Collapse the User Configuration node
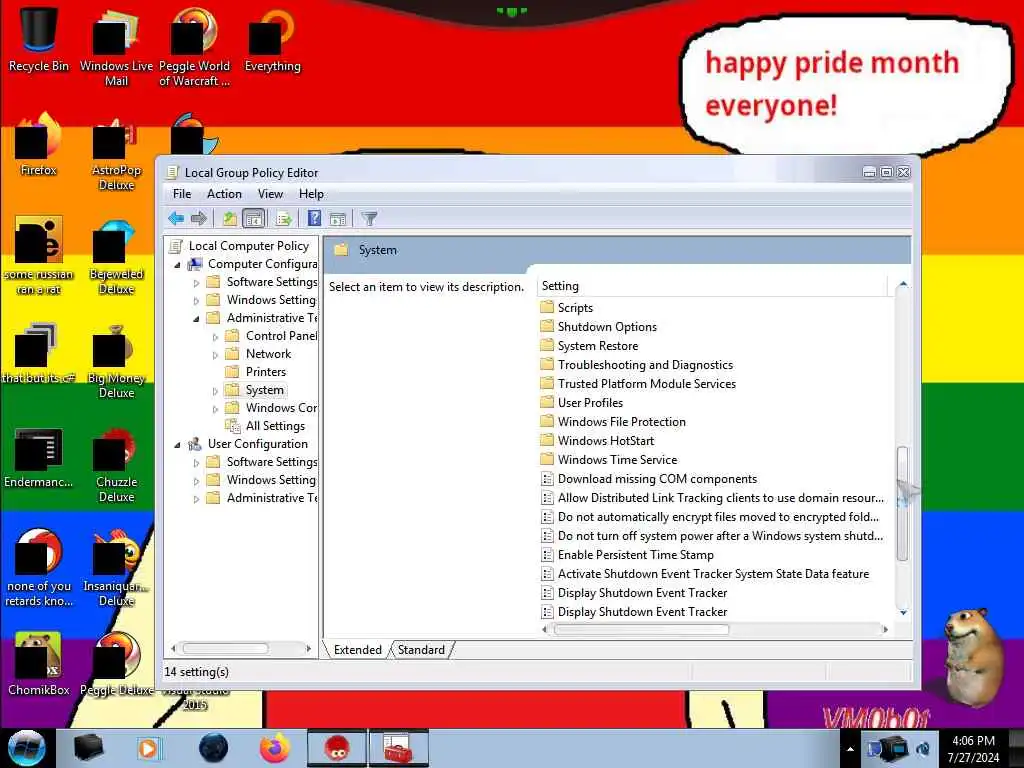 coord(177,445)
